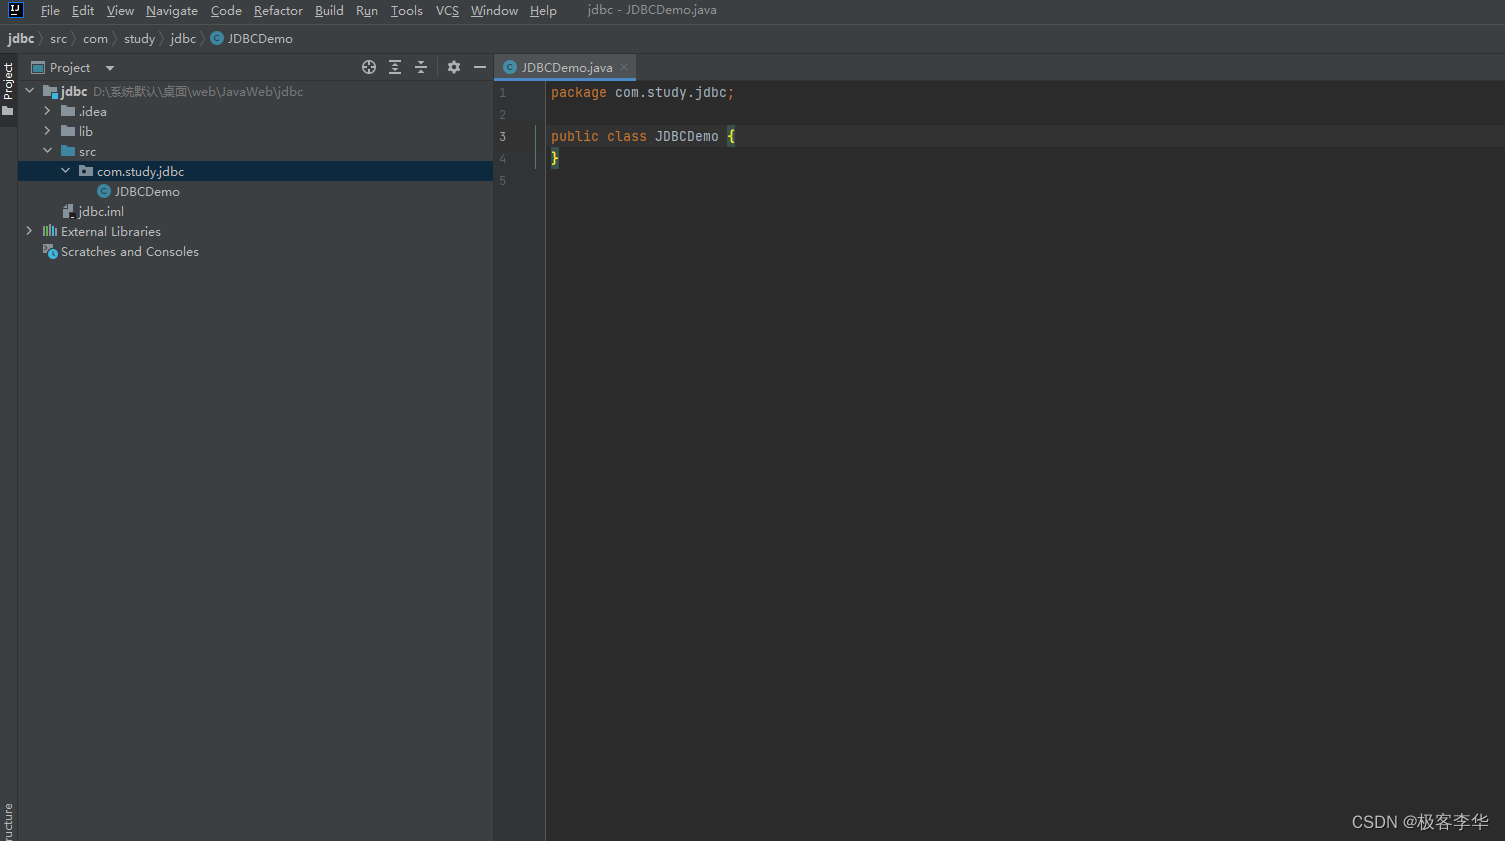
Task: Expand the lib folder node
Action: pos(47,131)
